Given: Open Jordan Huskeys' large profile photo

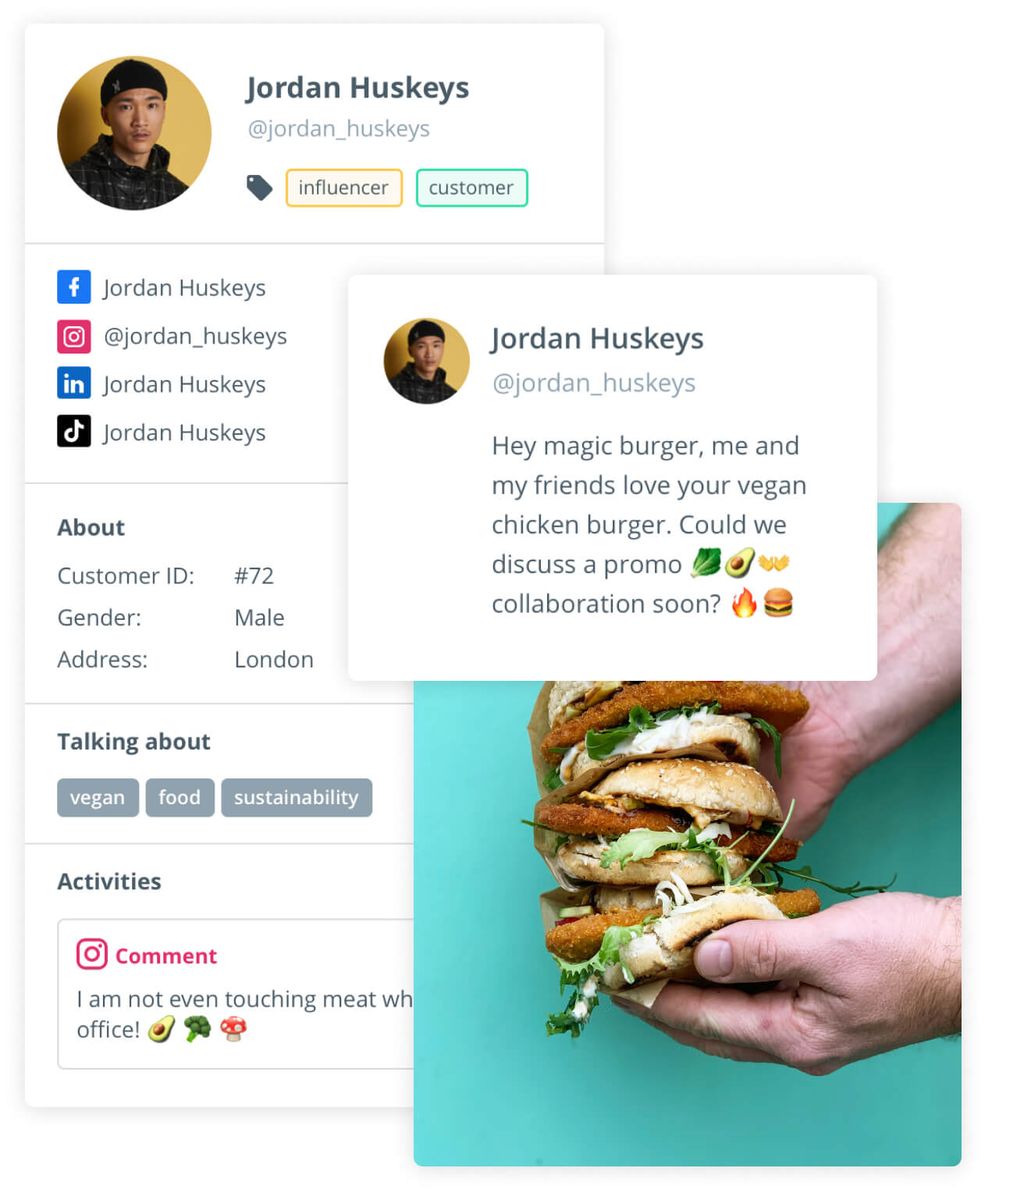Looking at the screenshot, I should 134,132.
